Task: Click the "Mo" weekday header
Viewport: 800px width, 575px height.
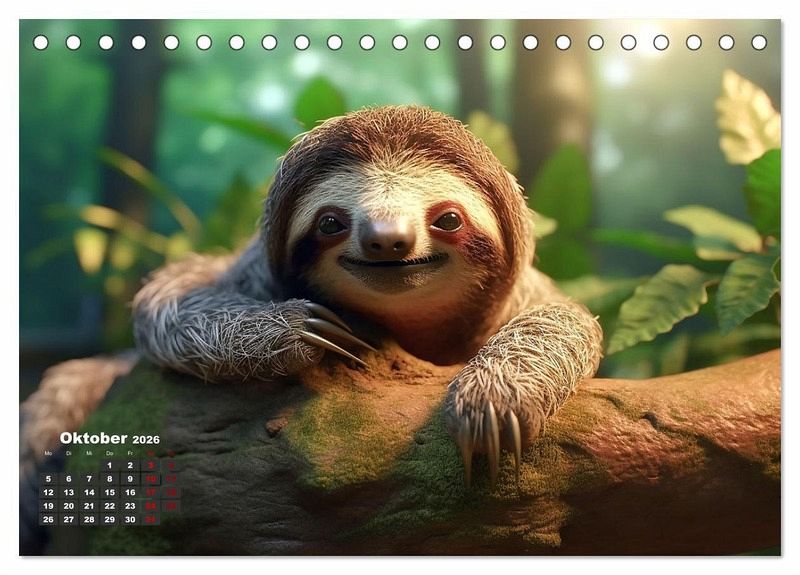Action: (48, 453)
